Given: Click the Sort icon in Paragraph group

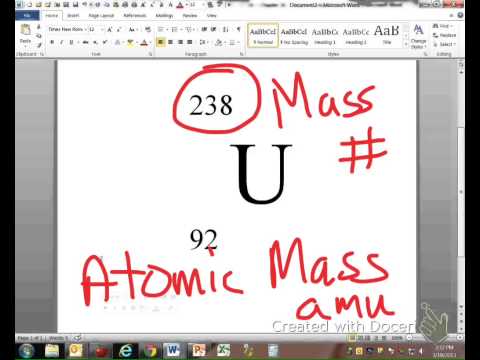Looking at the screenshot, I should (226, 30).
